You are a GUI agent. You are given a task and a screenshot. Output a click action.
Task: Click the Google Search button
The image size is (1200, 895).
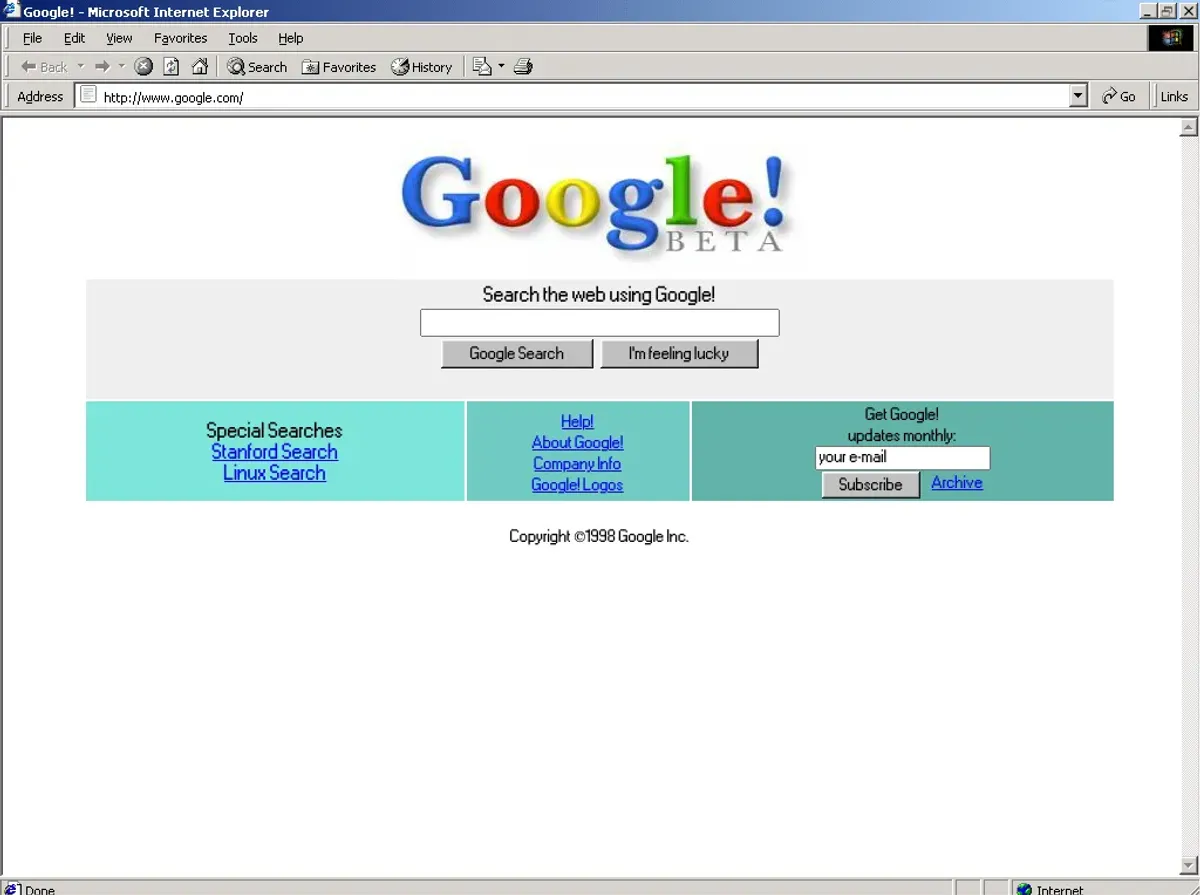tap(517, 353)
